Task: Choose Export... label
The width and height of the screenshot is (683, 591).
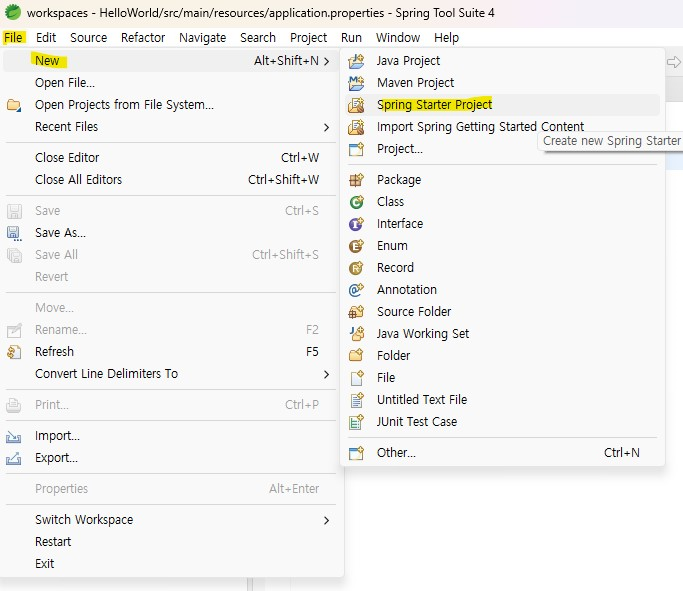Action: (x=57, y=458)
